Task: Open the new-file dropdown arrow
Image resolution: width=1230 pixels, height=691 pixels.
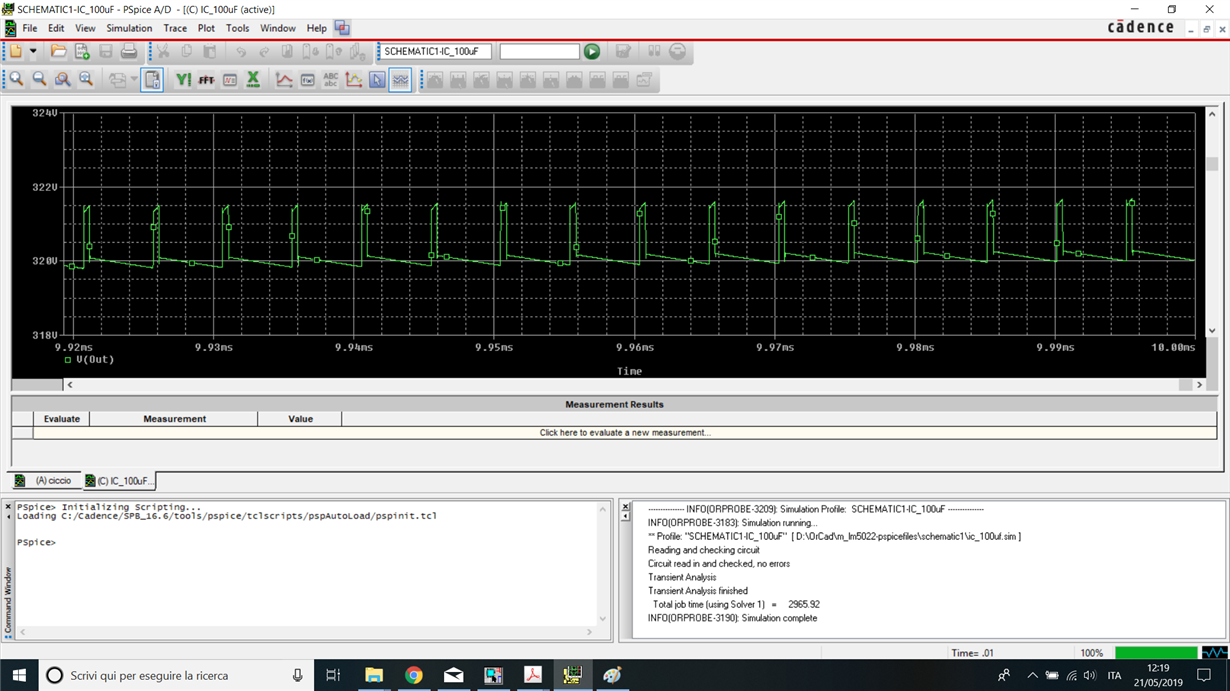Action: (33, 51)
